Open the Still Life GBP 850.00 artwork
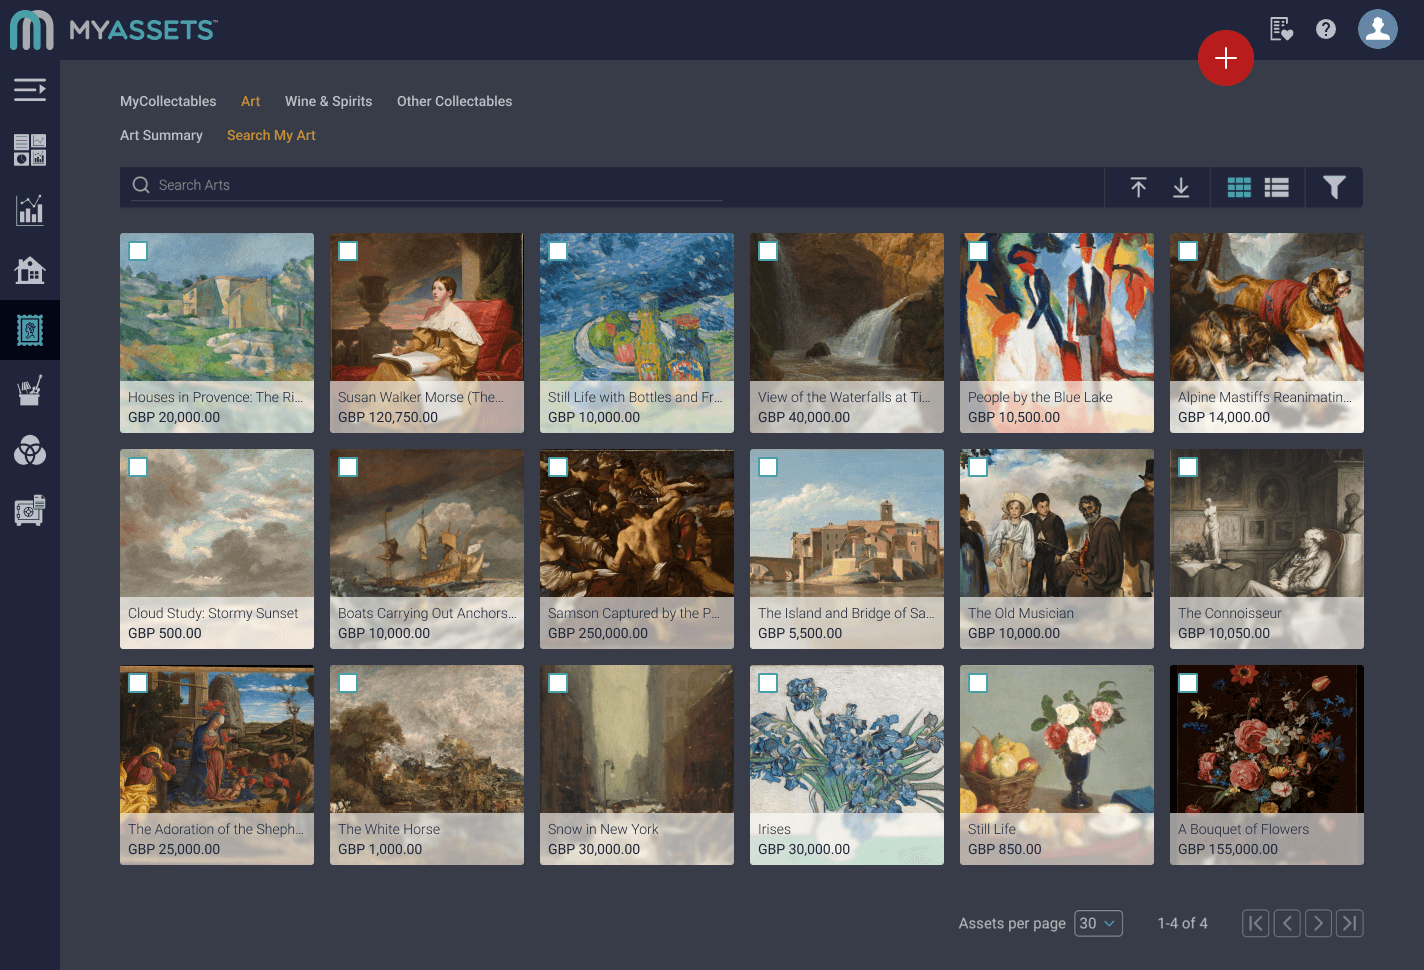Image resolution: width=1424 pixels, height=970 pixels. tap(1057, 765)
